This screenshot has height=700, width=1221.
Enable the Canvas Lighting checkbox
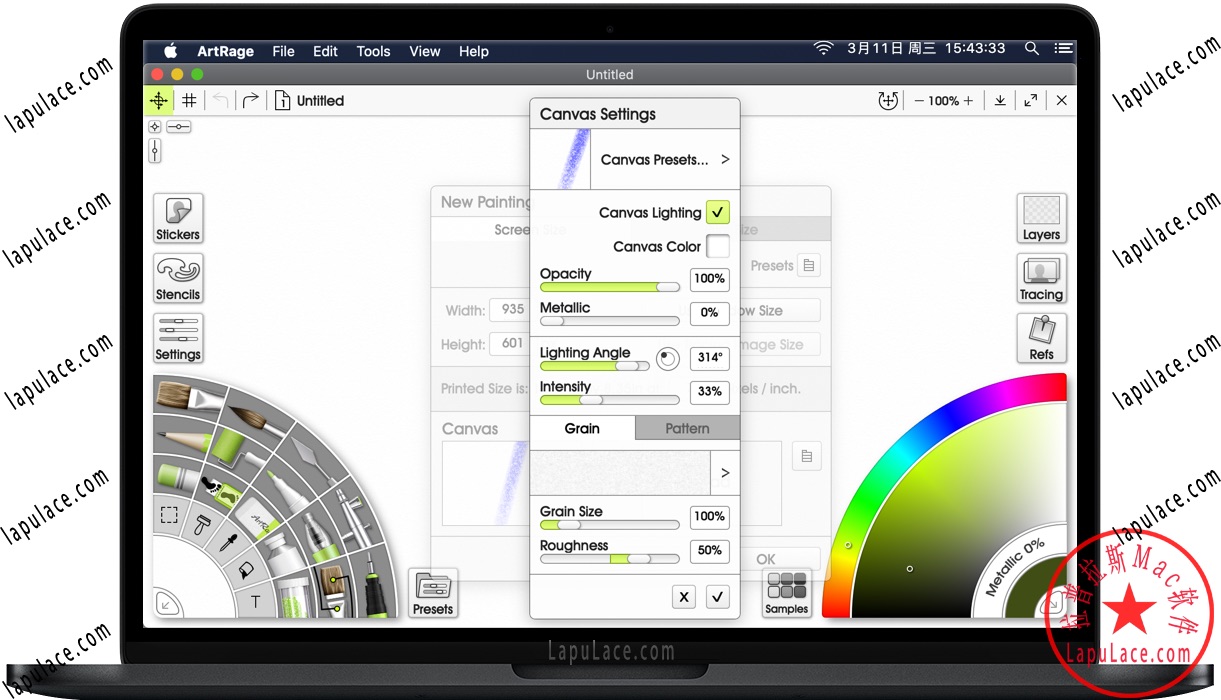(x=717, y=212)
